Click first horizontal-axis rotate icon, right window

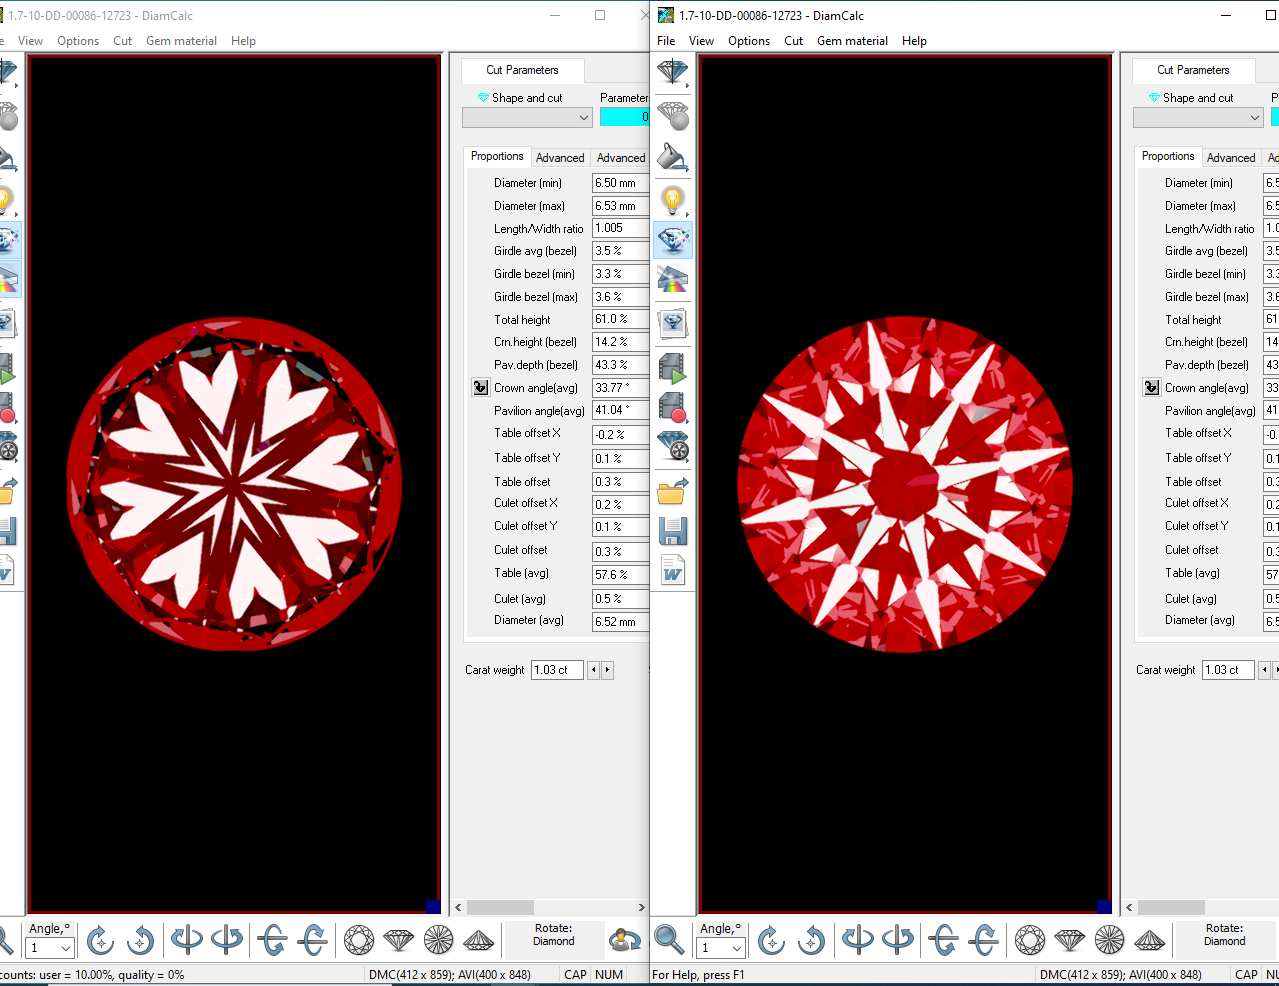click(x=943, y=940)
